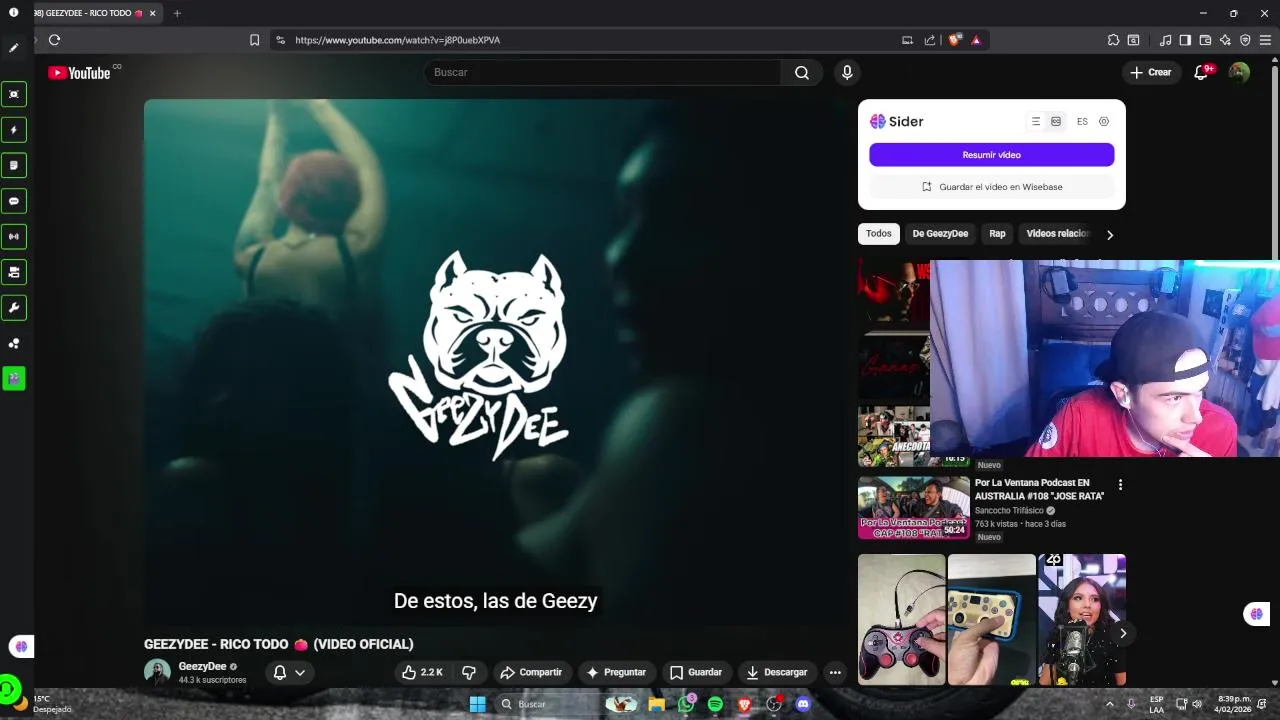1280x720 pixels.
Task: Select the pencil tool in left sidebar
Action: 14,48
